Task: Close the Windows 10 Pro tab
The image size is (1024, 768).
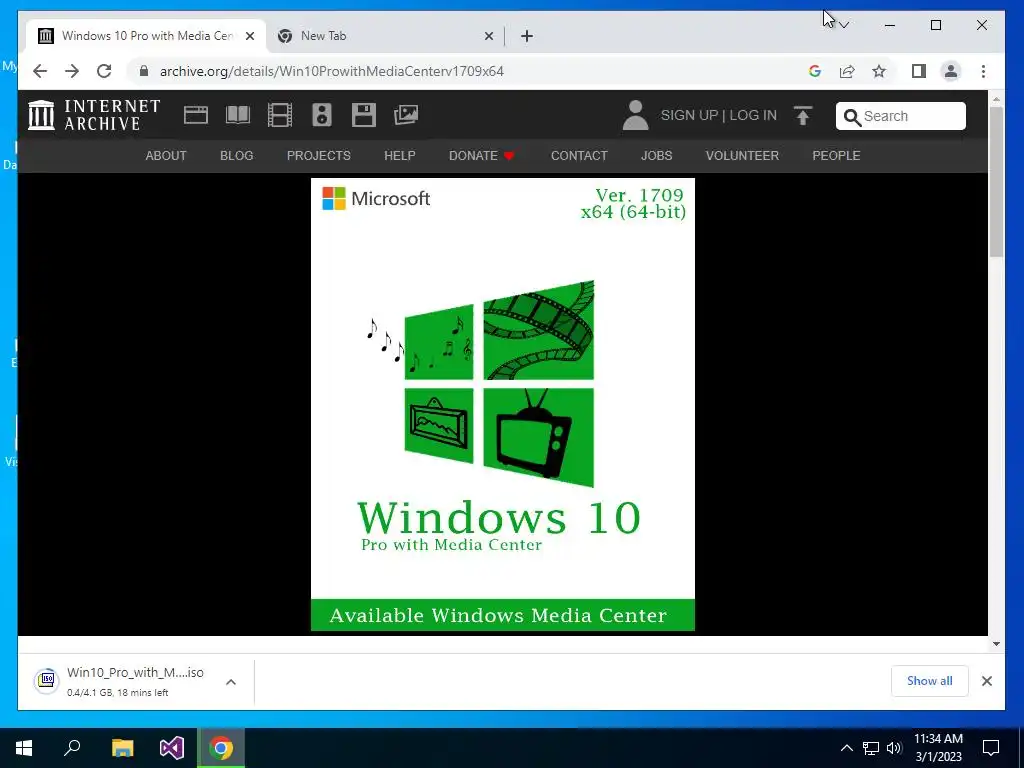Action: (249, 36)
